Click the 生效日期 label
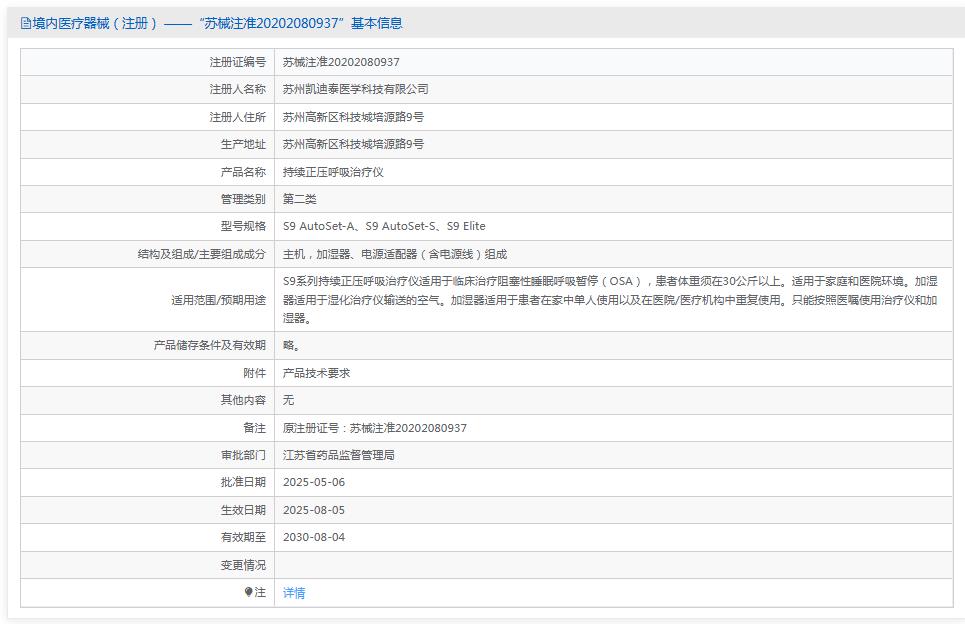Screen dimensions: 965x624 pos(243,510)
